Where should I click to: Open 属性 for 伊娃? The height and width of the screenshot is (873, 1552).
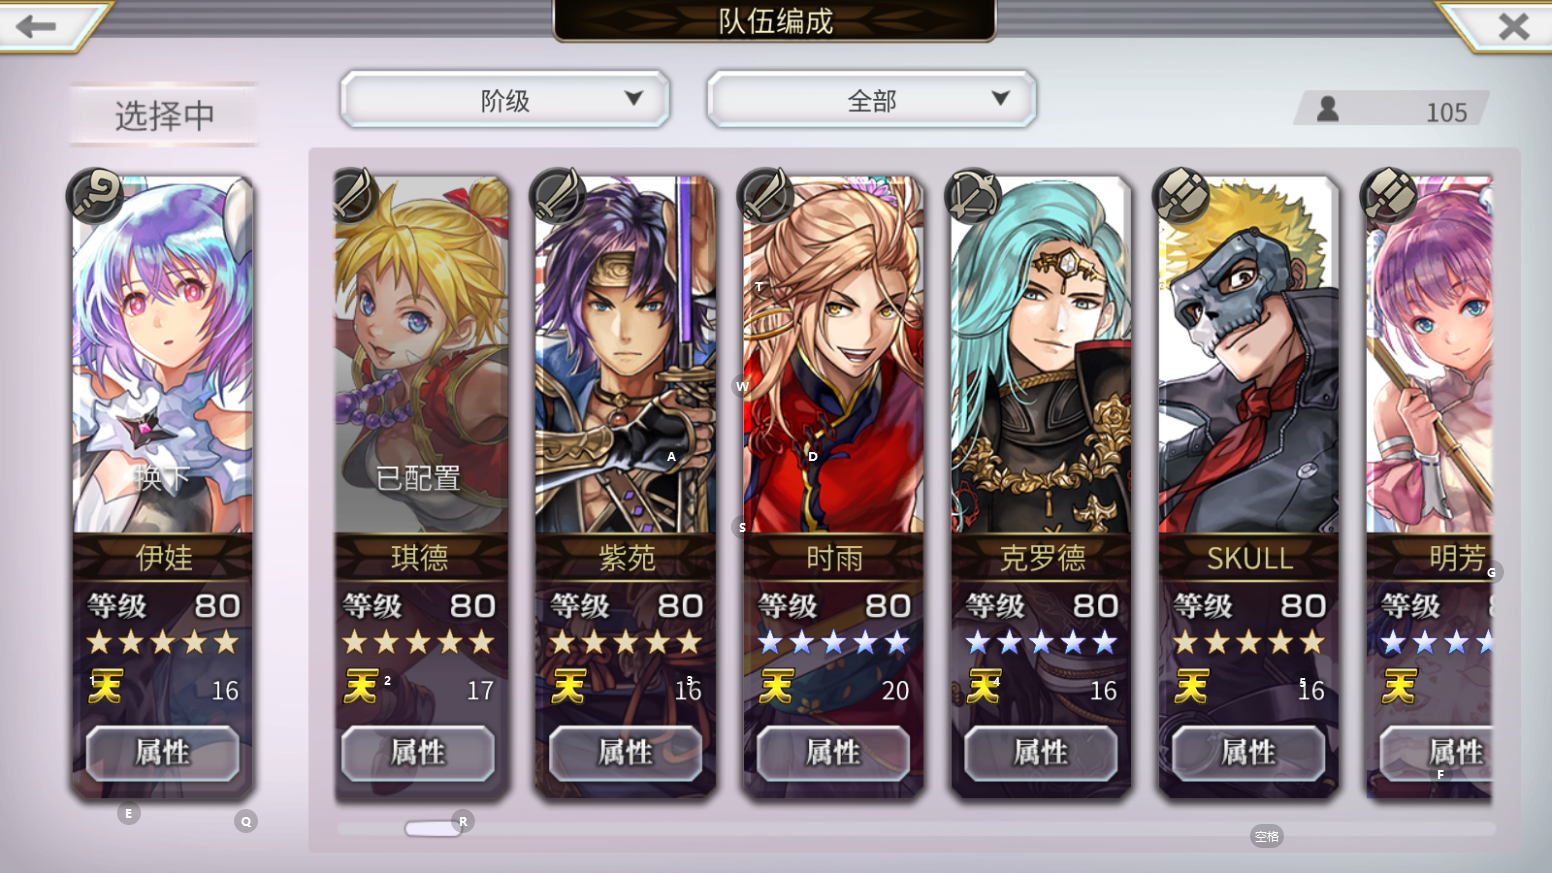pos(162,752)
